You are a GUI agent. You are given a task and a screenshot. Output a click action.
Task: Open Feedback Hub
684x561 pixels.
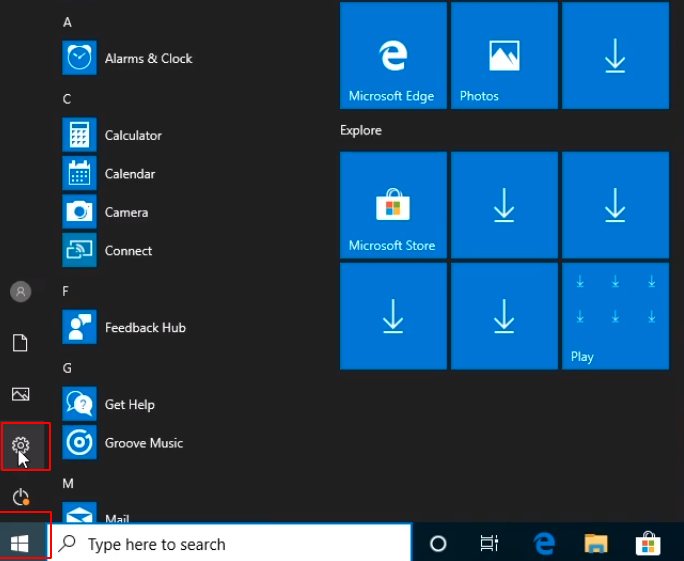pyautogui.click(x=124, y=327)
